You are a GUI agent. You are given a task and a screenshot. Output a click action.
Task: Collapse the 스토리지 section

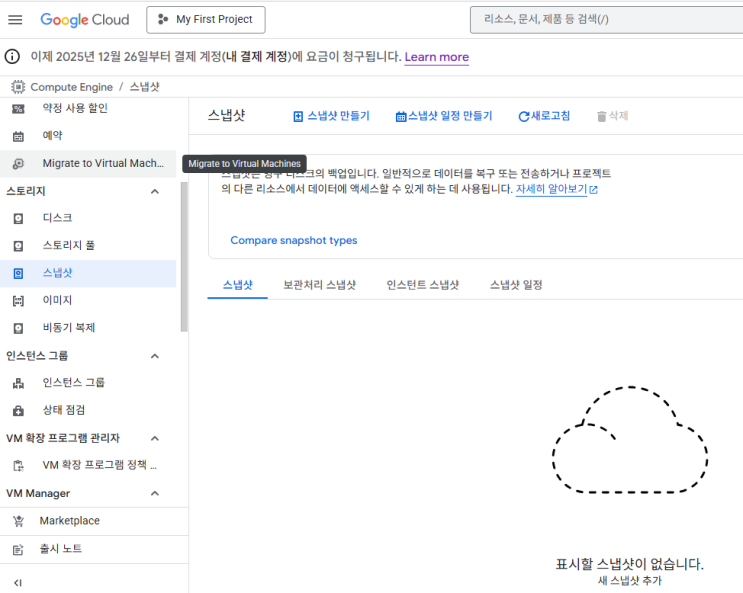click(x=154, y=192)
